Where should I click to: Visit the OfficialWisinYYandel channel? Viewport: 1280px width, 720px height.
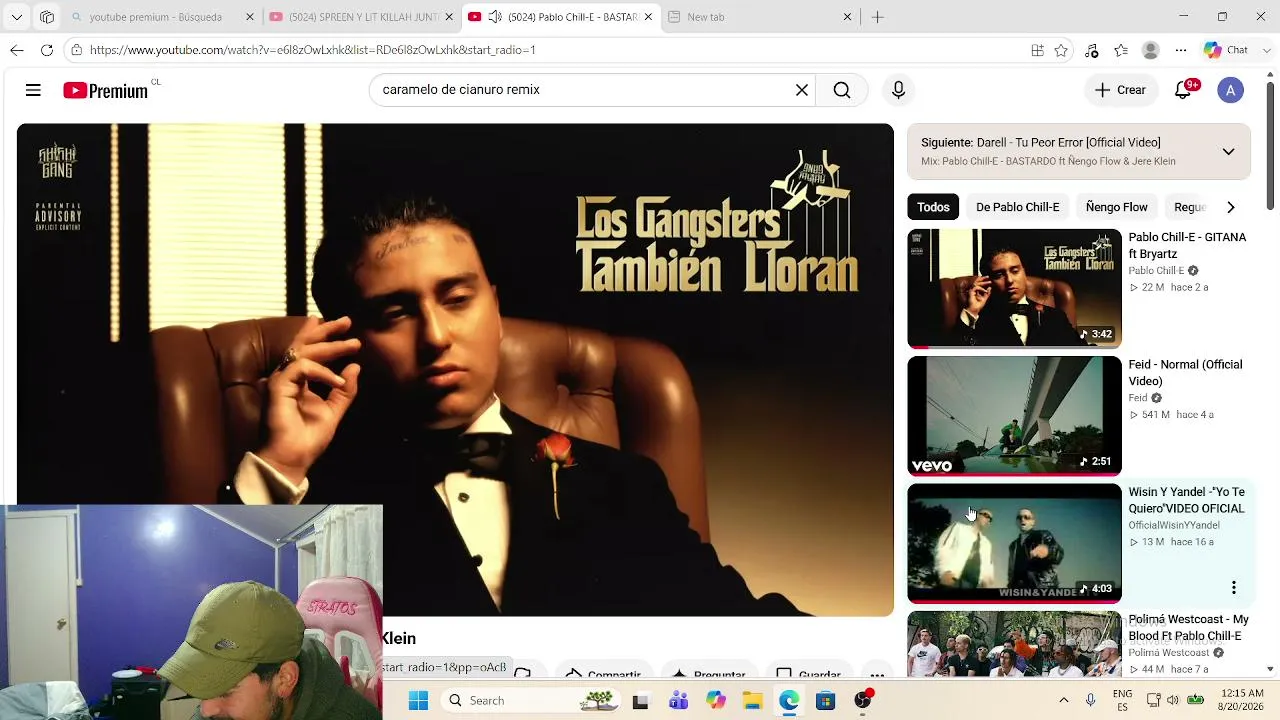pyautogui.click(x=1174, y=525)
